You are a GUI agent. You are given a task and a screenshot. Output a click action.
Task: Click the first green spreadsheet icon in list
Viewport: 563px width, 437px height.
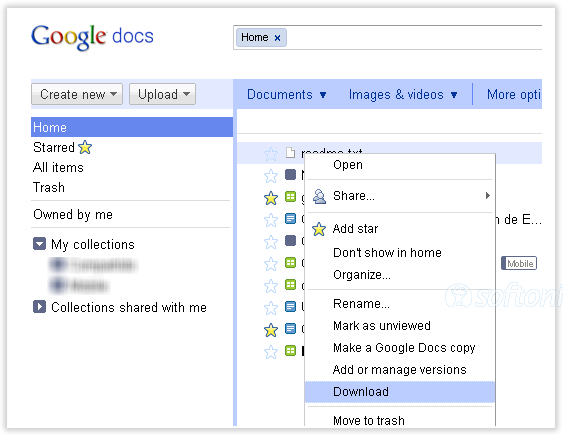(290, 197)
